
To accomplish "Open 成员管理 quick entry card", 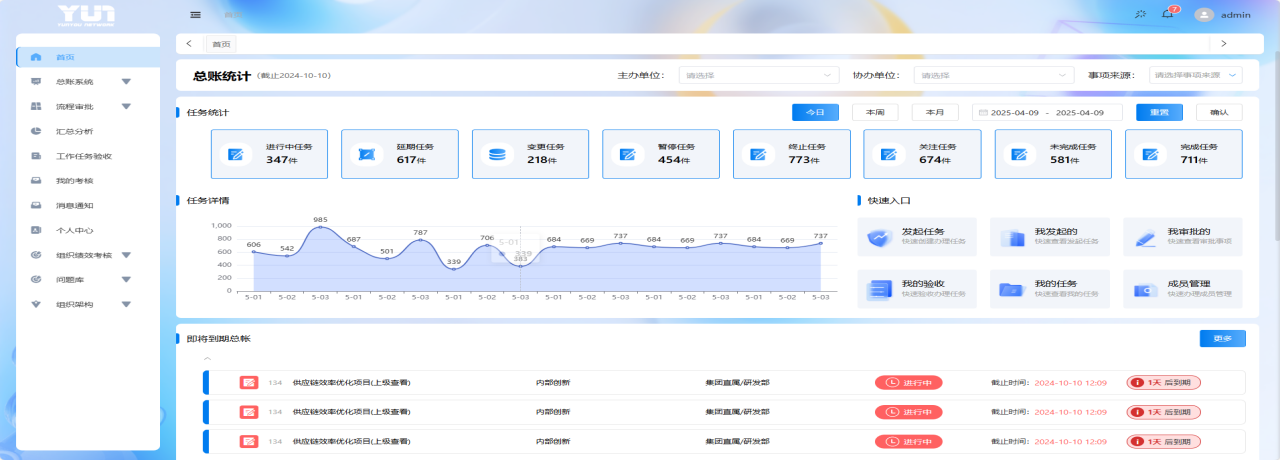I will click(x=1182, y=289).
